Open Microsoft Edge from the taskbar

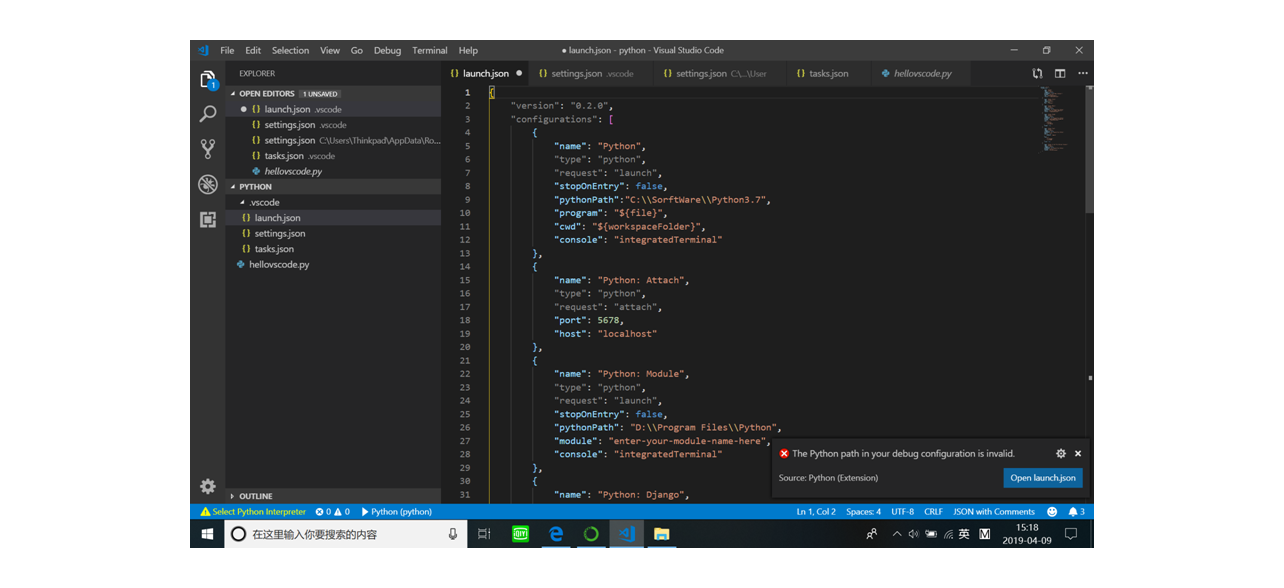click(x=556, y=534)
